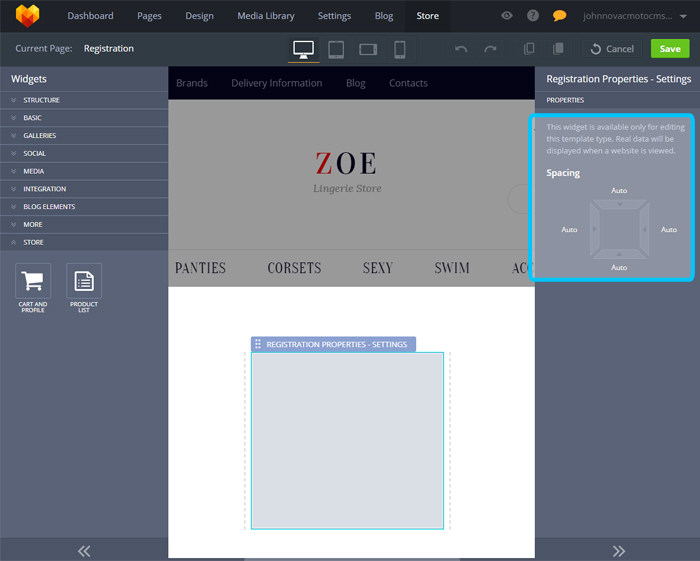700x561 pixels.
Task: Click the left spacing arrow in box
Action: [x=594, y=229]
